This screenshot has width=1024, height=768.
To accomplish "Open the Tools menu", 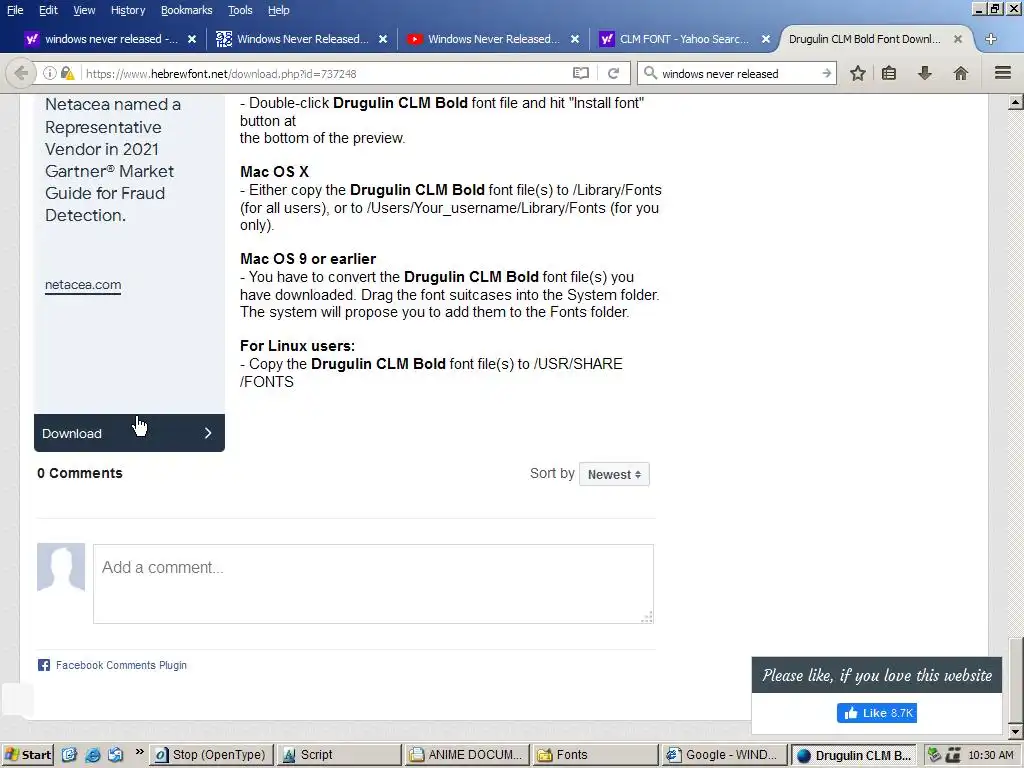I will (x=240, y=10).
